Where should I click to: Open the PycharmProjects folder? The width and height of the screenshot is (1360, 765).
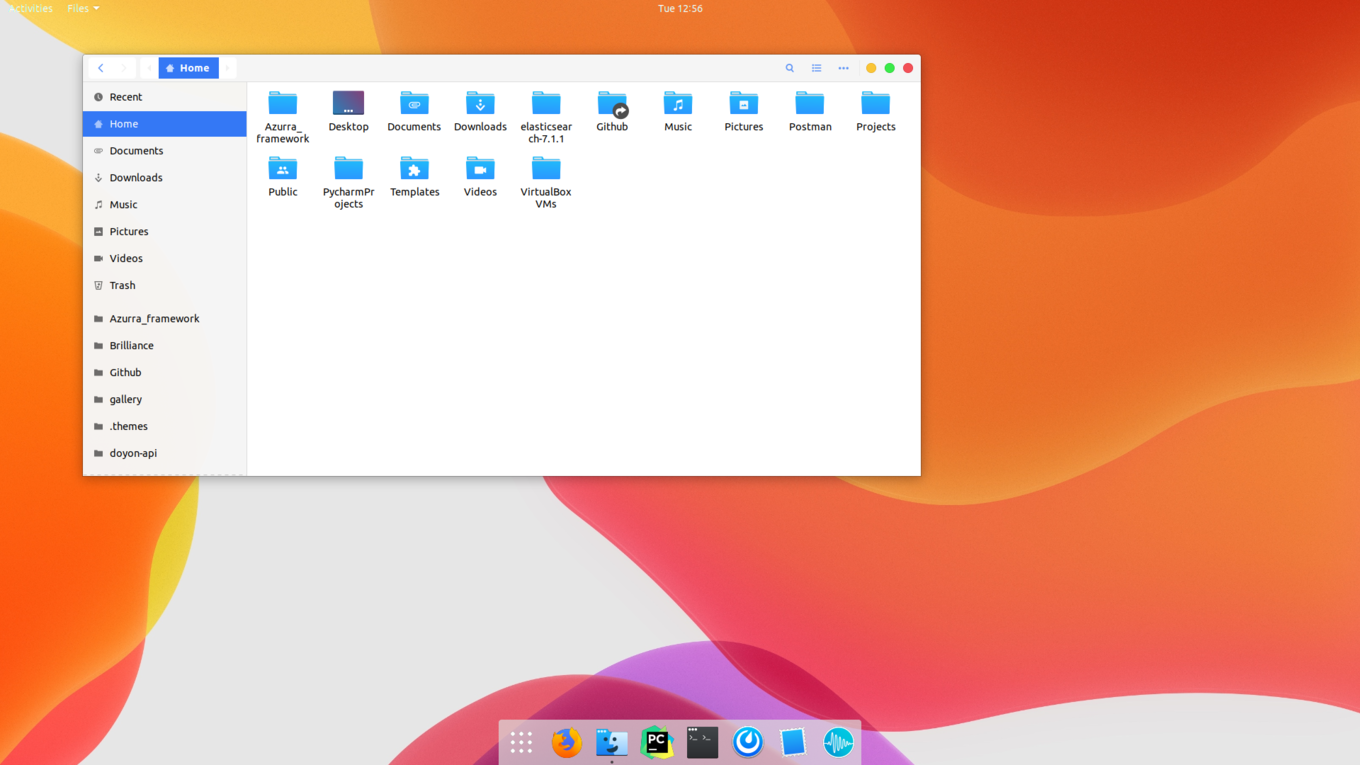348,169
